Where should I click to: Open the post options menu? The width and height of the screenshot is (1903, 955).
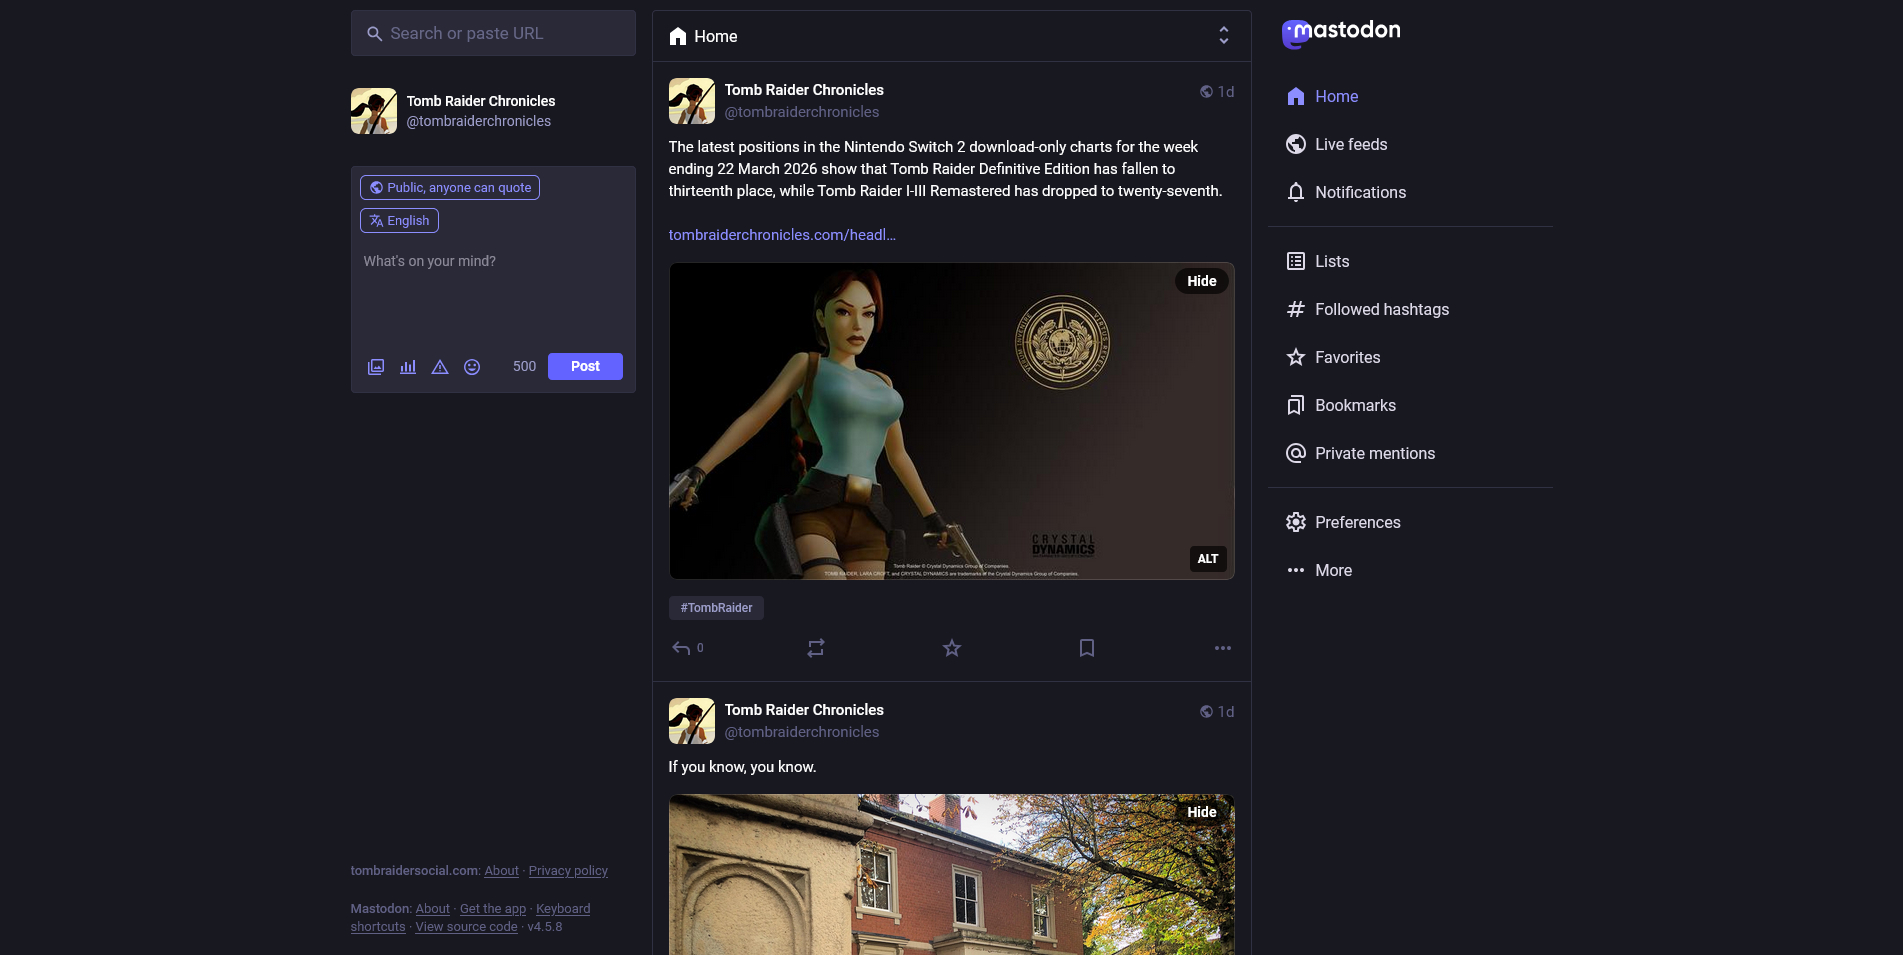tap(1222, 648)
